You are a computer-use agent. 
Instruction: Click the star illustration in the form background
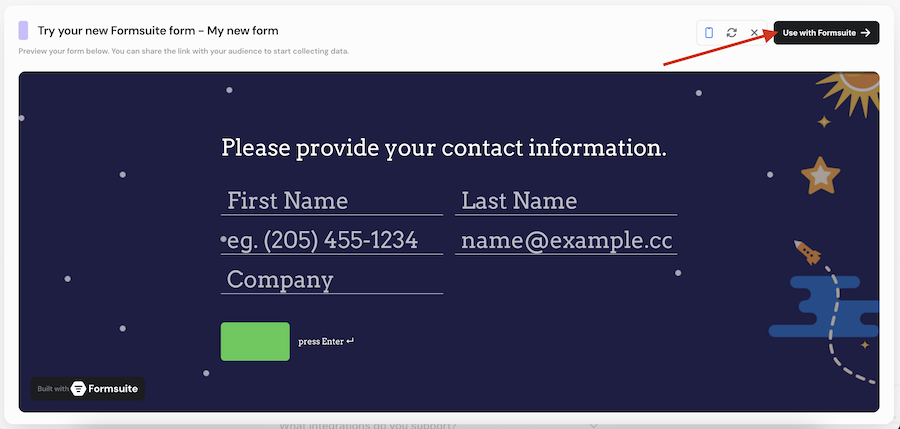(x=820, y=175)
